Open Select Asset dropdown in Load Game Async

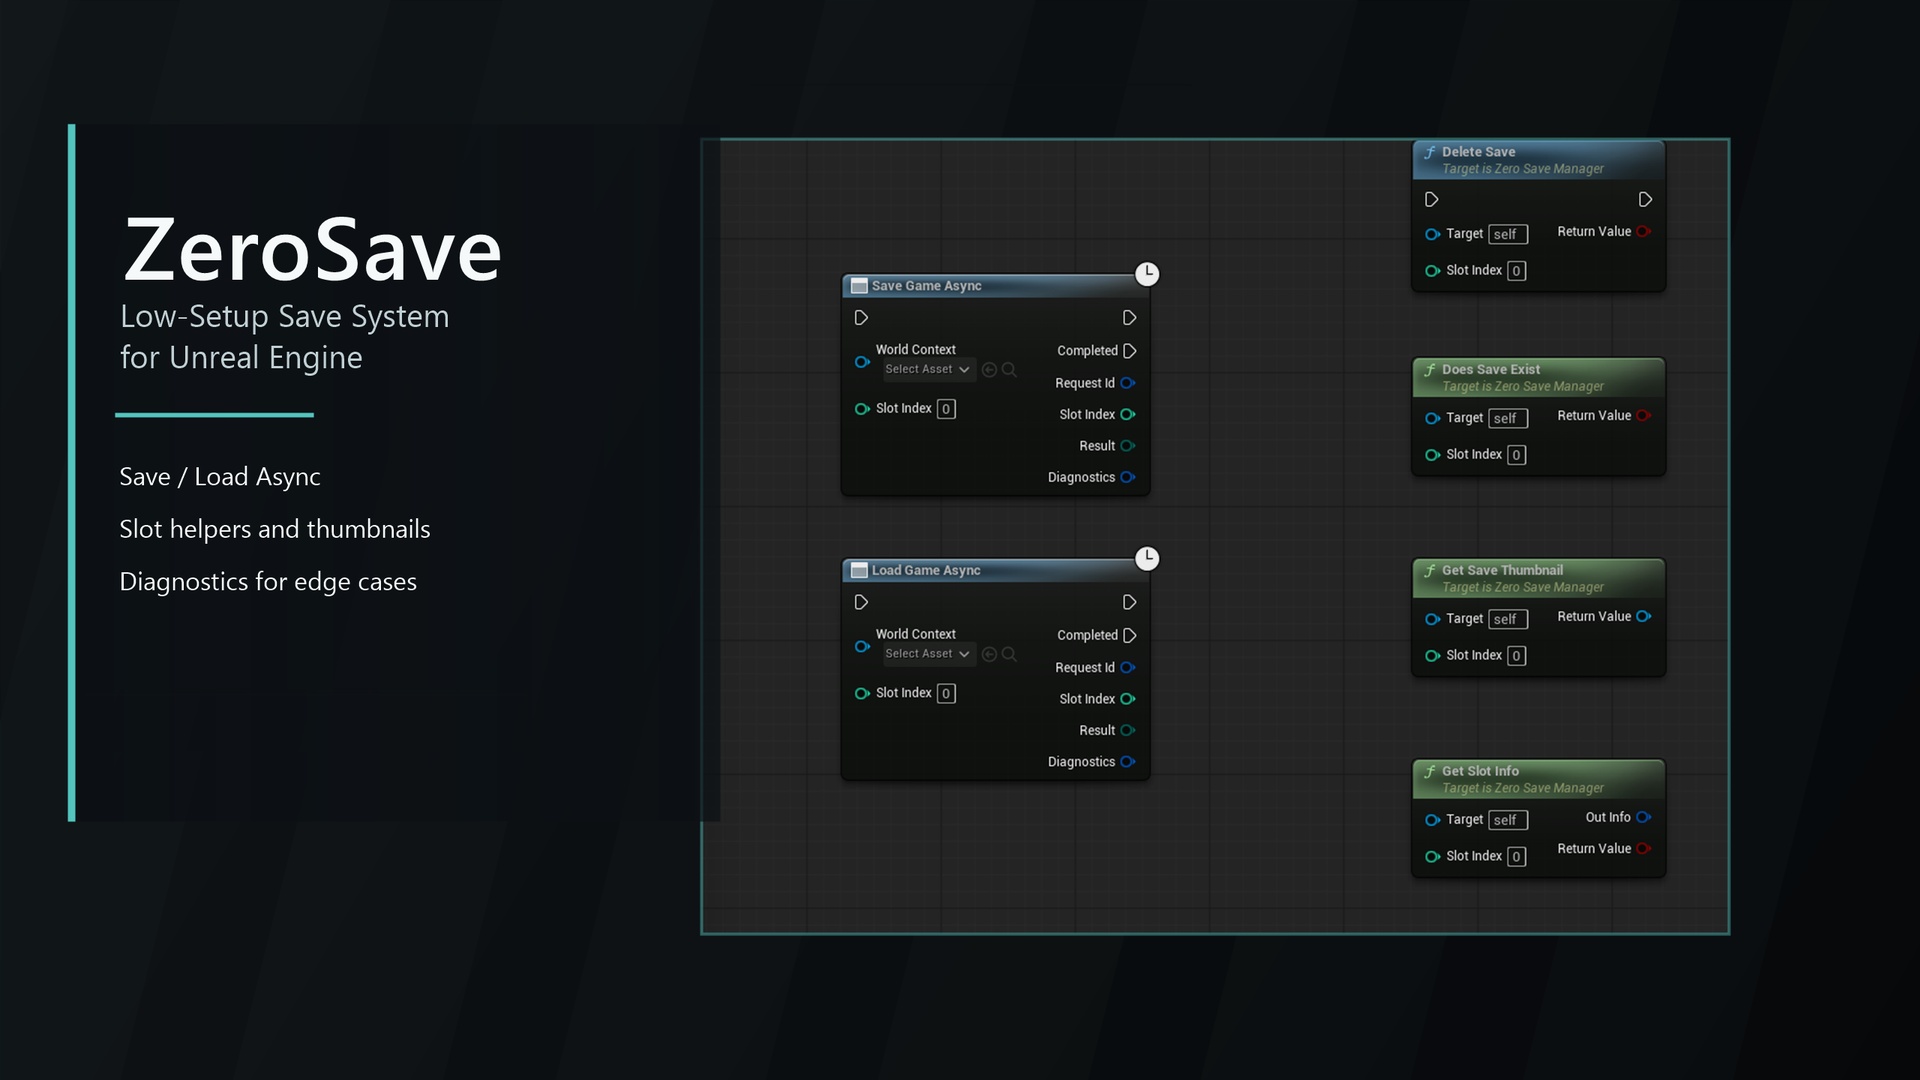point(927,654)
